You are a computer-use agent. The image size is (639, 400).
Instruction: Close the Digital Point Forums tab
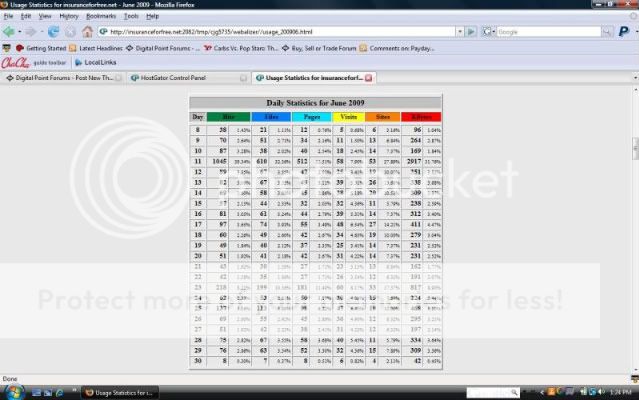coord(118,78)
